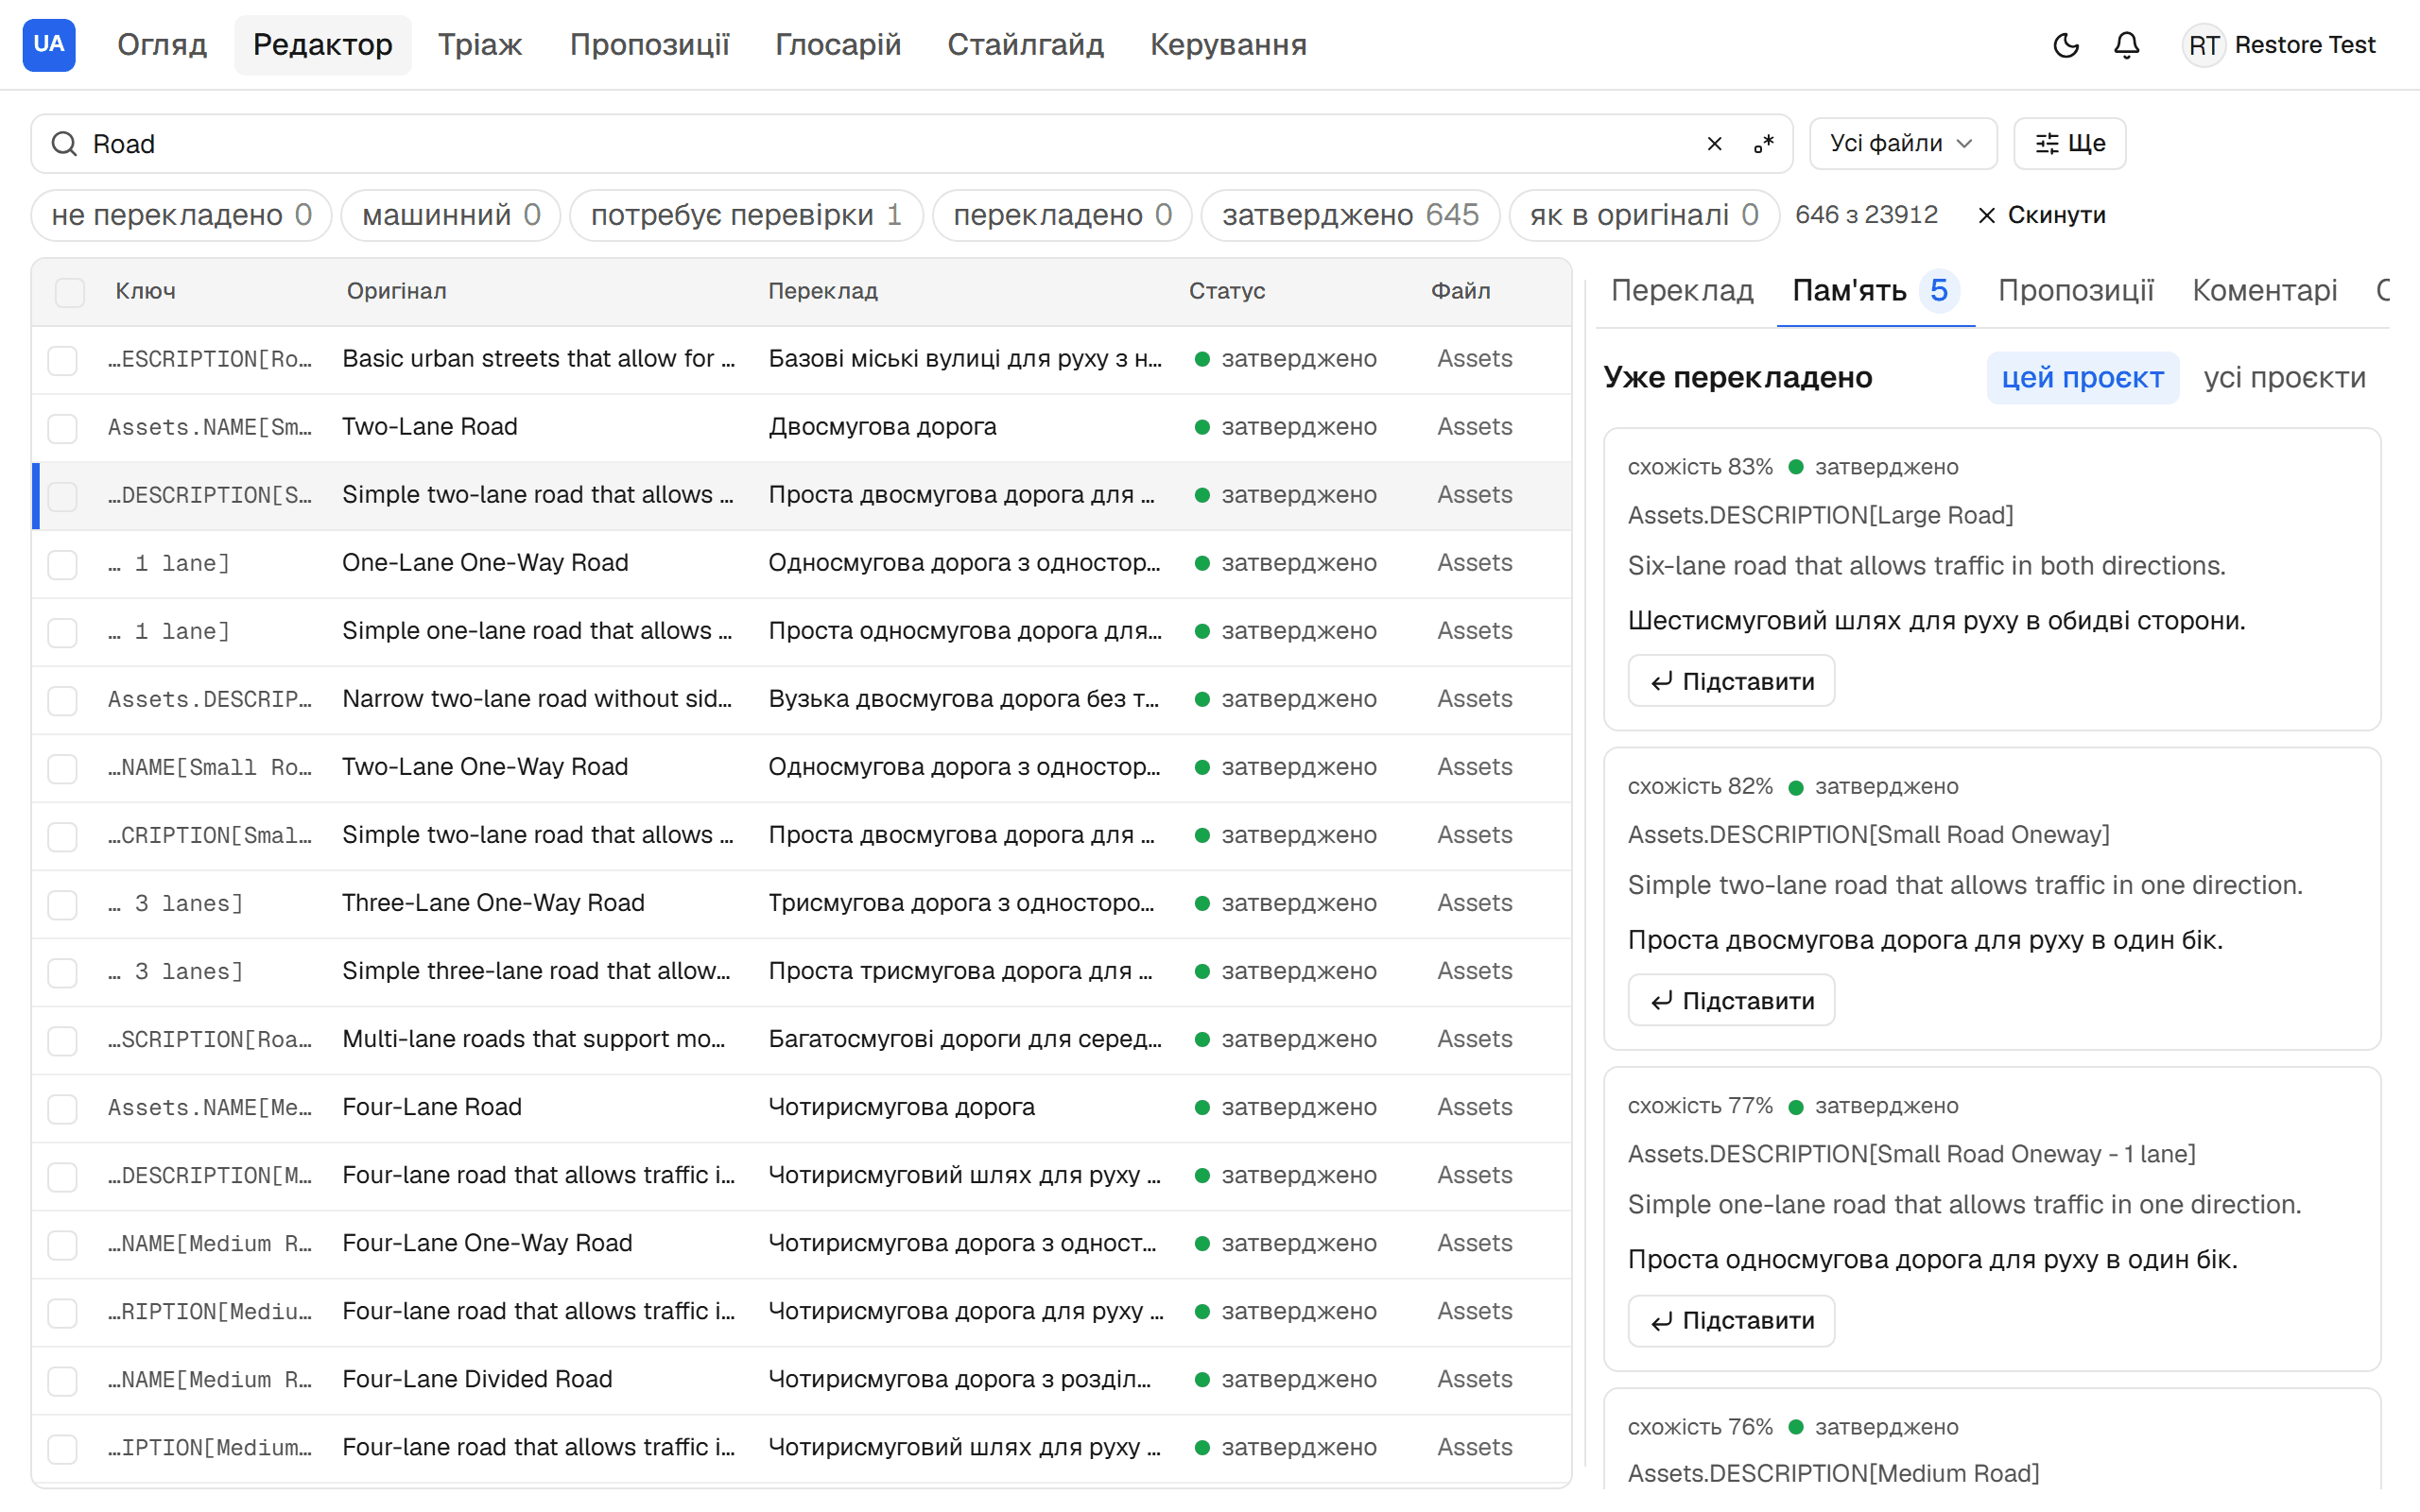Apply Проста двосмугова дорога suggestion via Підставити
Image resolution: width=2420 pixels, height=1512 pixels.
click(1731, 1000)
